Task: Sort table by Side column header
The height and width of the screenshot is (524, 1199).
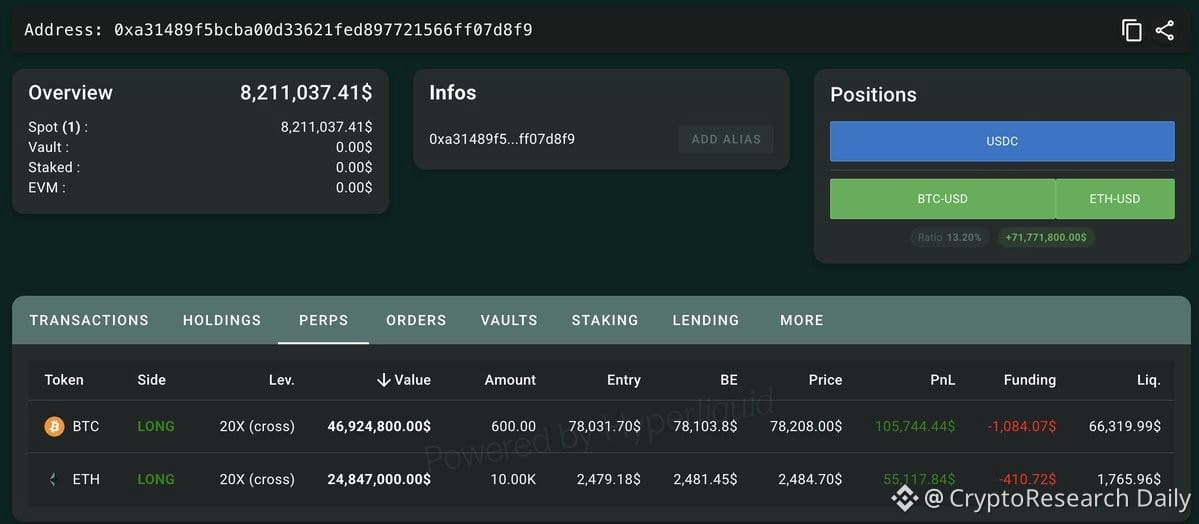Action: tap(151, 380)
